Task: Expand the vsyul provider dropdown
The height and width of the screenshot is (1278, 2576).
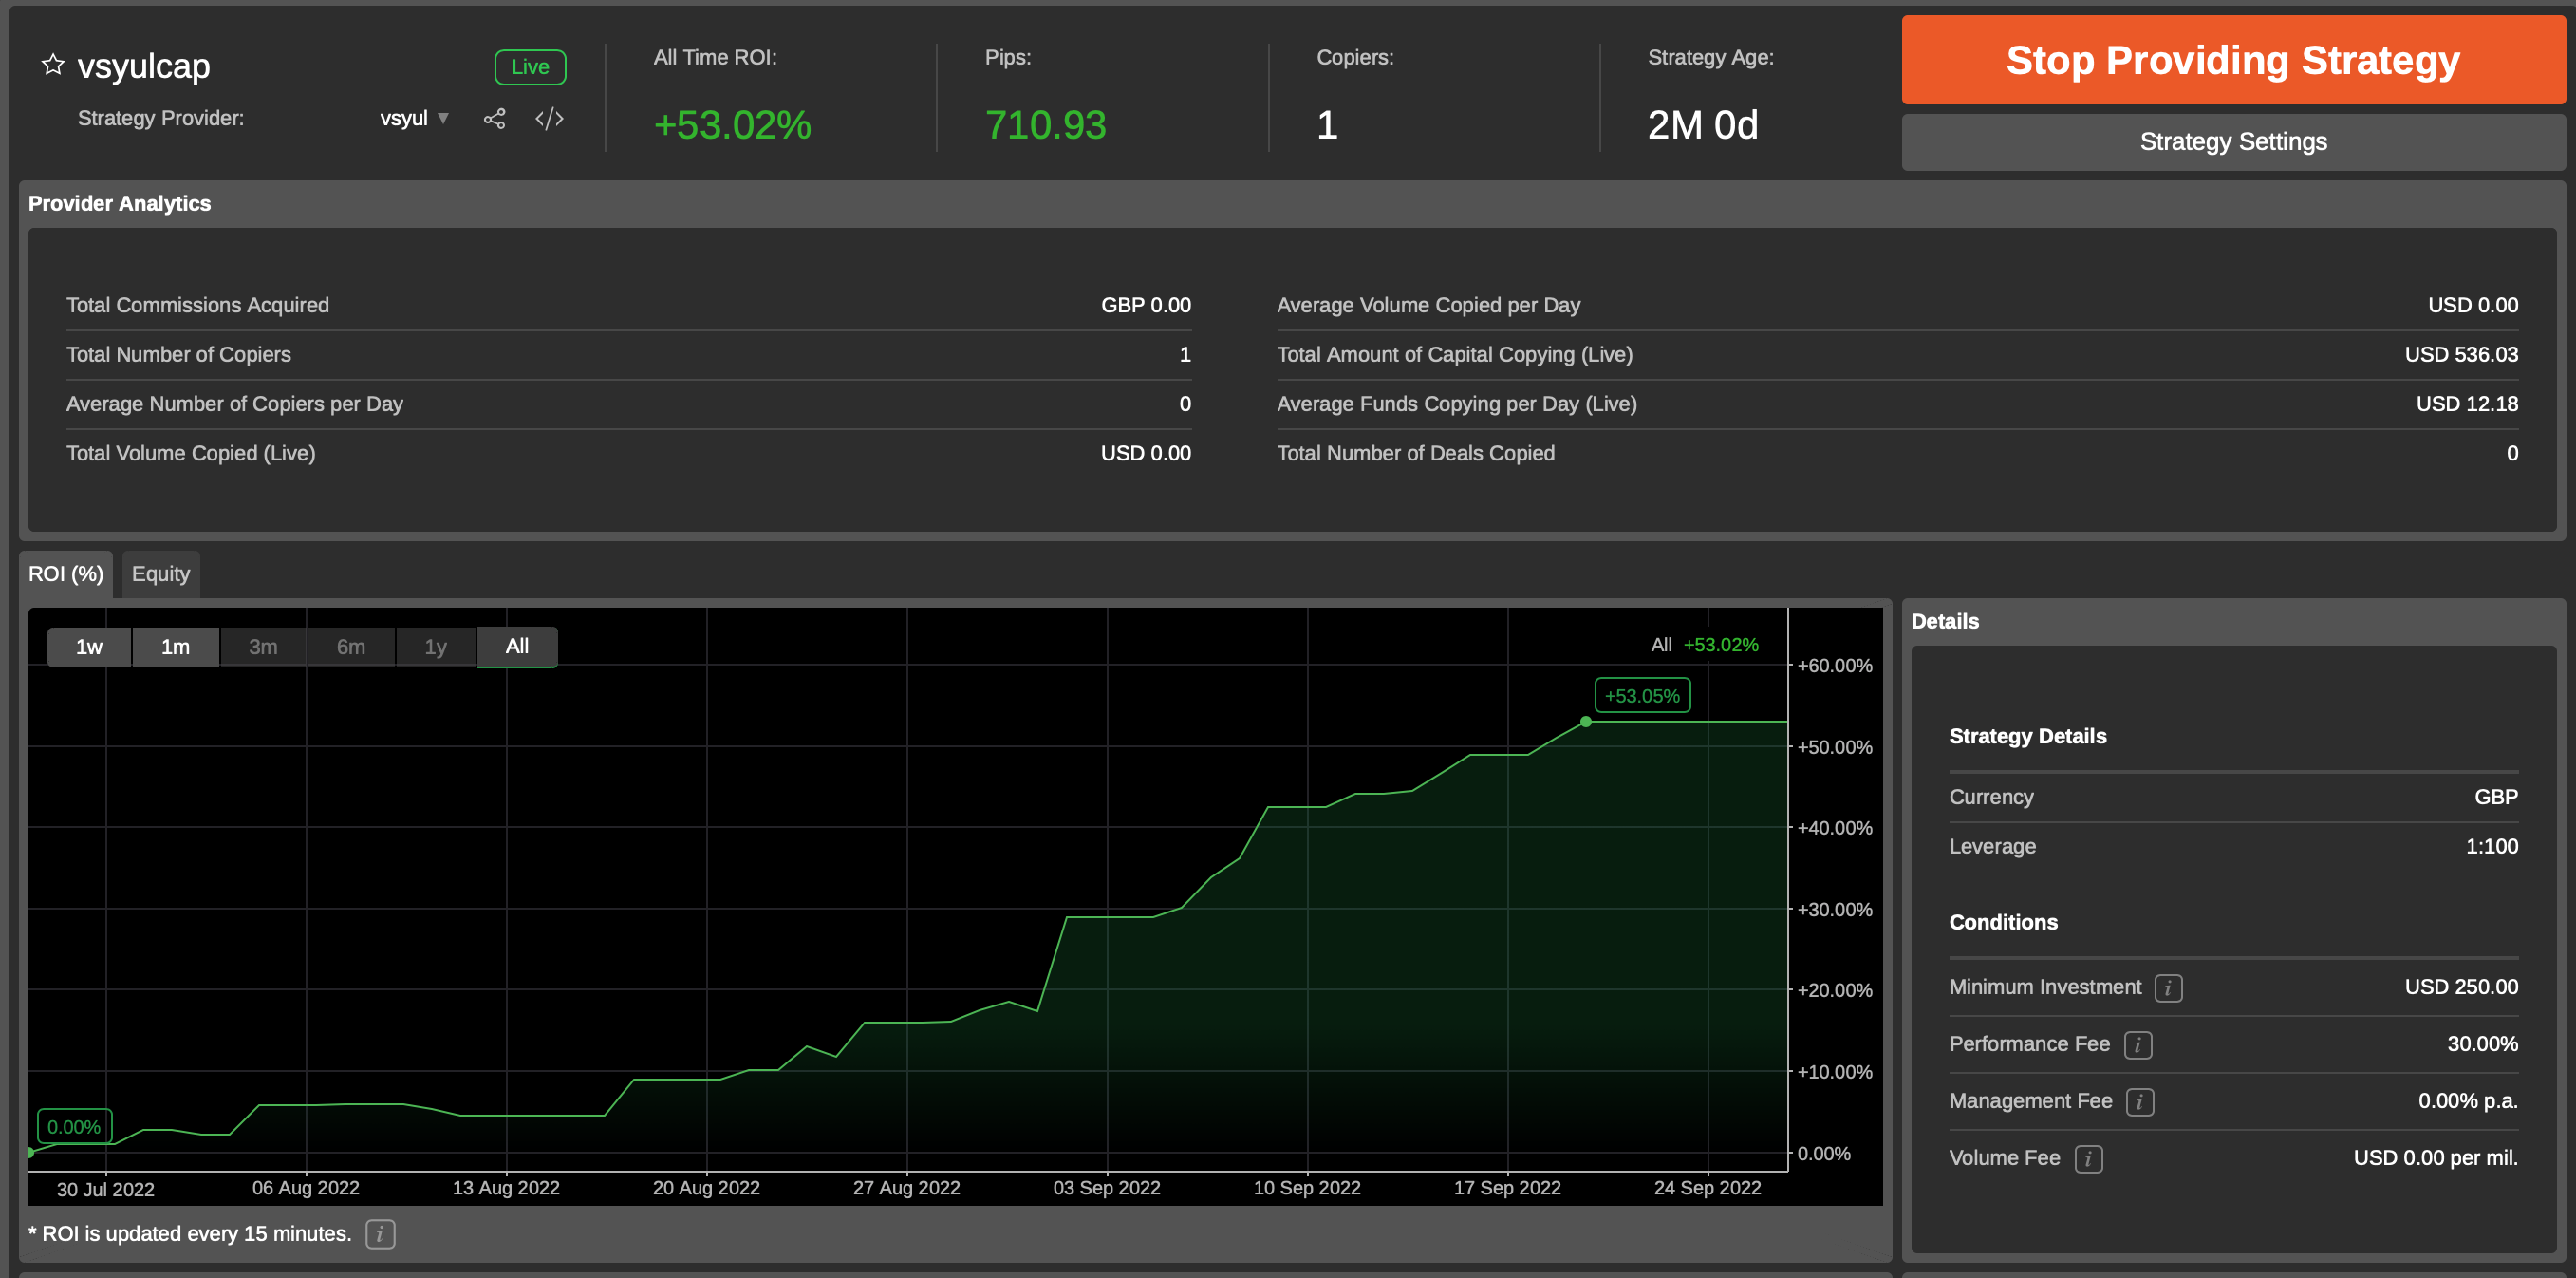Action: [443, 118]
